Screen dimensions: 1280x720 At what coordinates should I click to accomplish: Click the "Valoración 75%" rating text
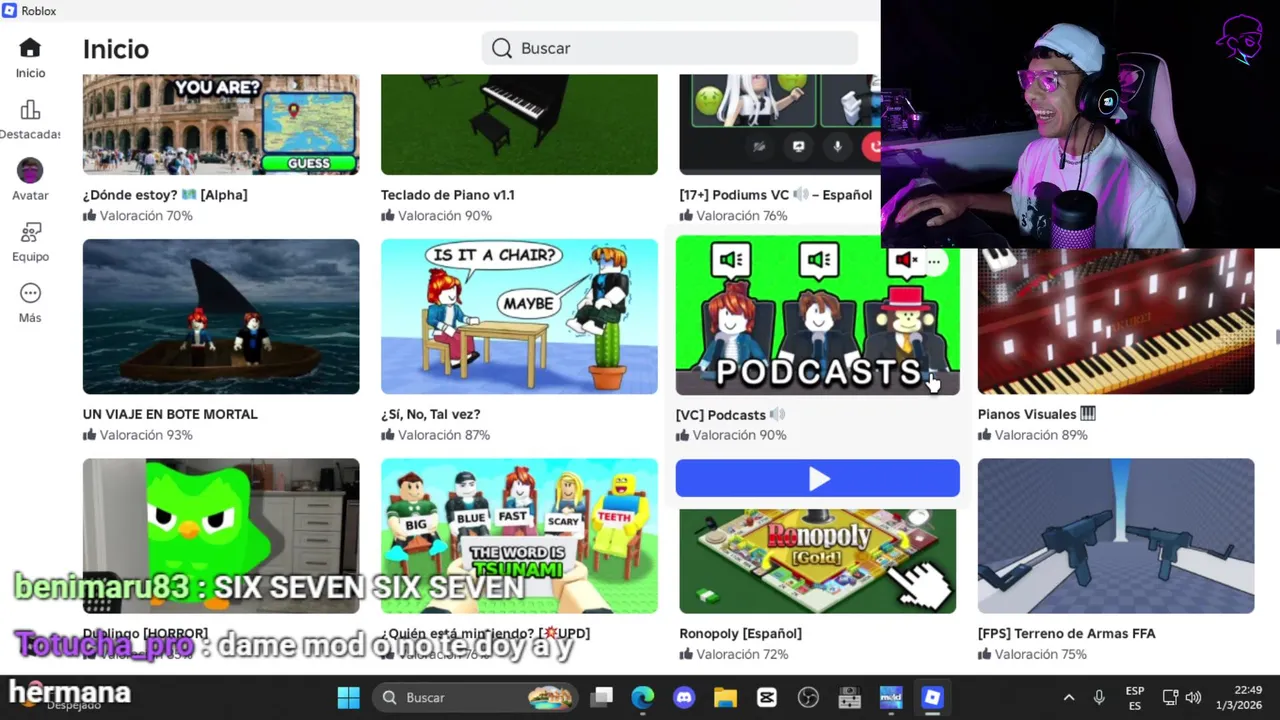[x=1041, y=654]
